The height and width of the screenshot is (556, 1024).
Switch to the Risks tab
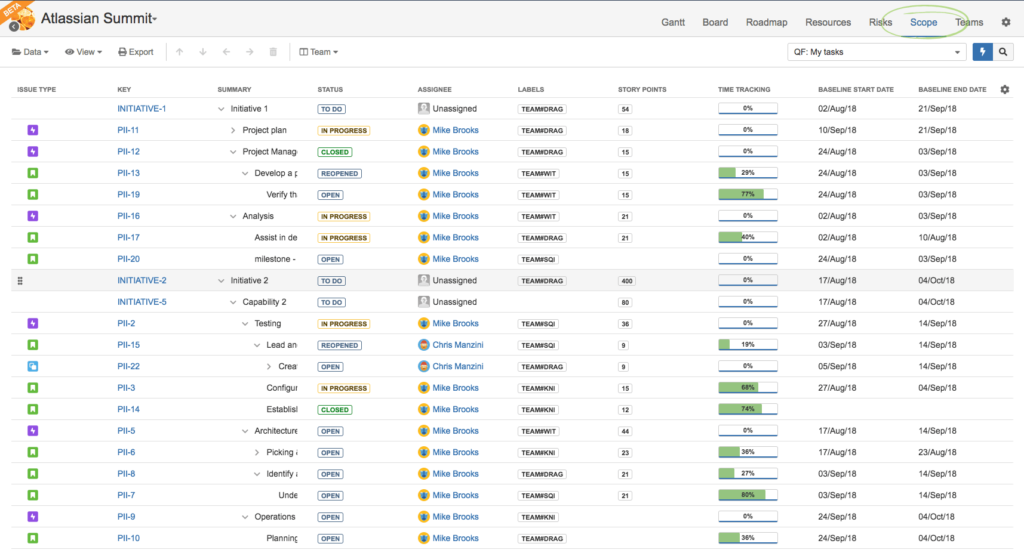click(880, 22)
